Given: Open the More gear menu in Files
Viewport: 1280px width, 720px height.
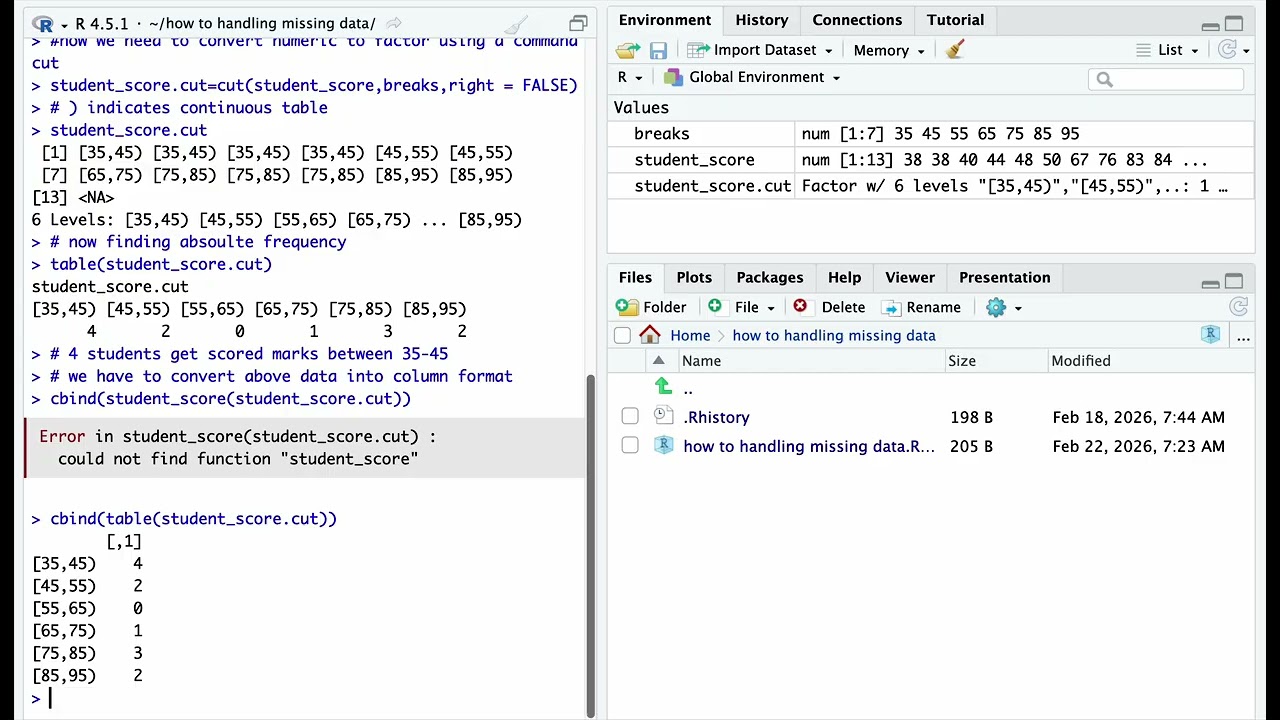Looking at the screenshot, I should [1004, 307].
